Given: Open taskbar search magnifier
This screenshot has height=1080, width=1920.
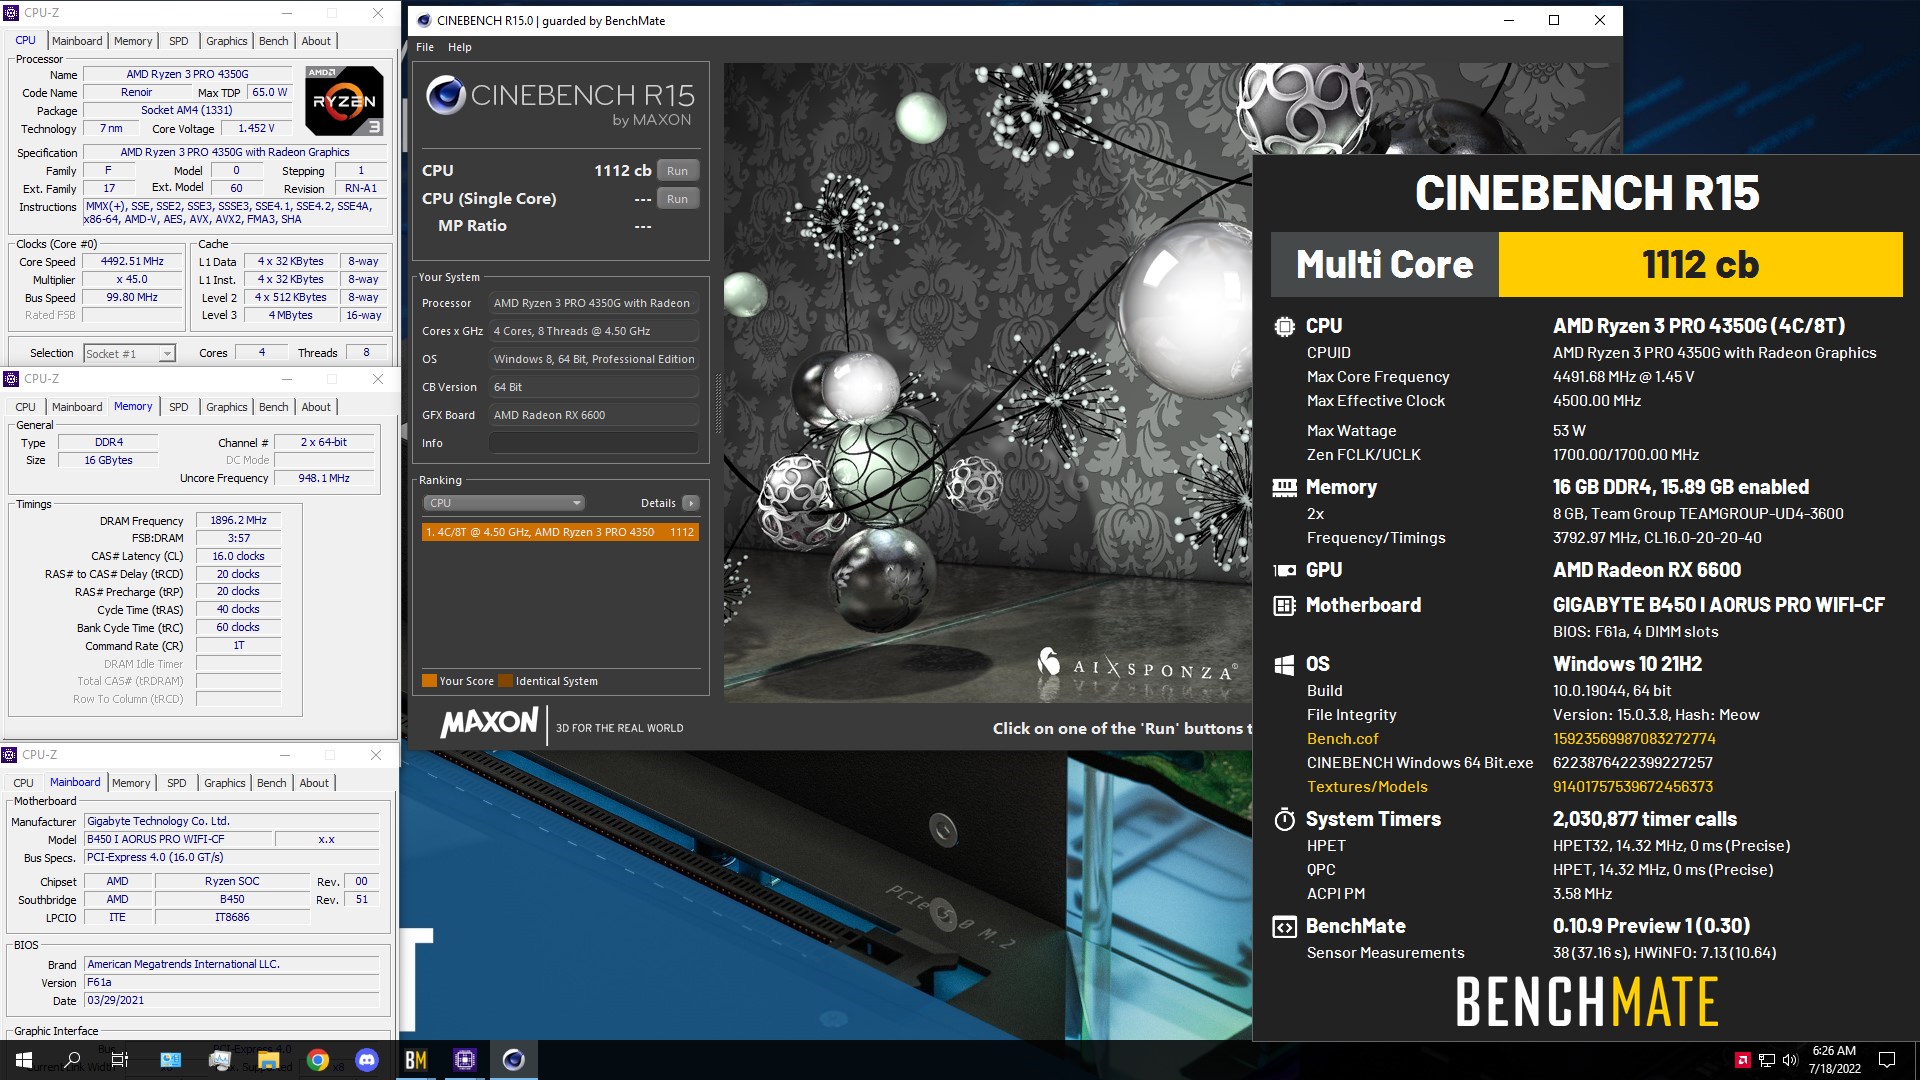Looking at the screenshot, I should [x=73, y=1060].
